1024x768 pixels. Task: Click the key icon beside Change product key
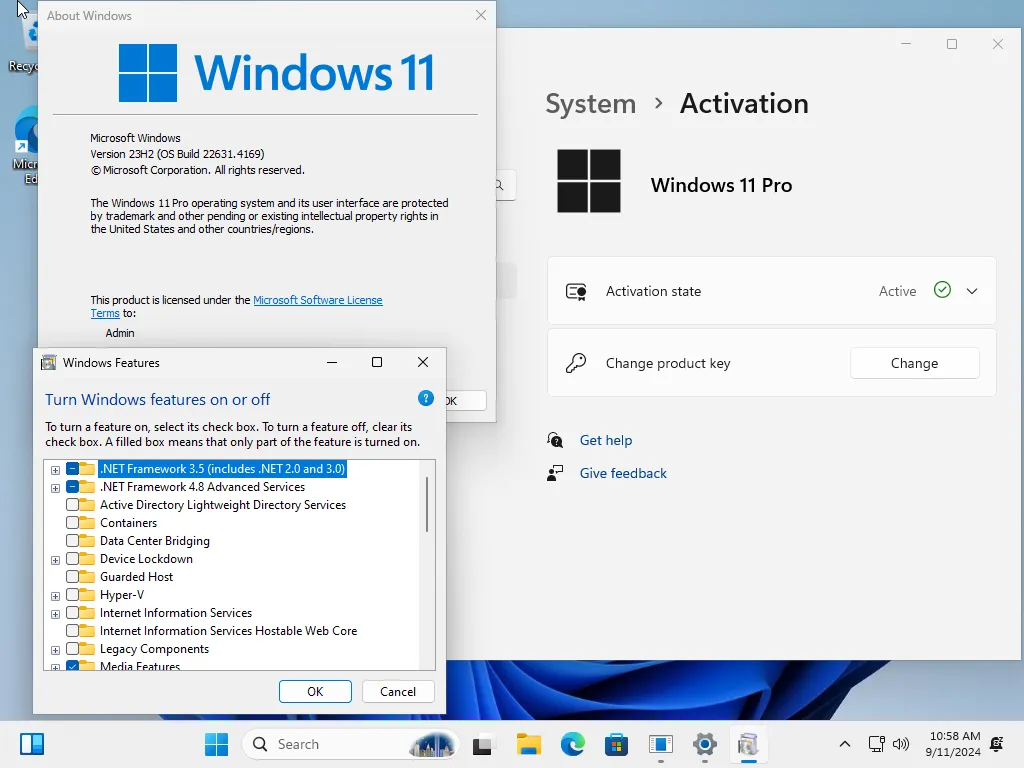pyautogui.click(x=576, y=362)
